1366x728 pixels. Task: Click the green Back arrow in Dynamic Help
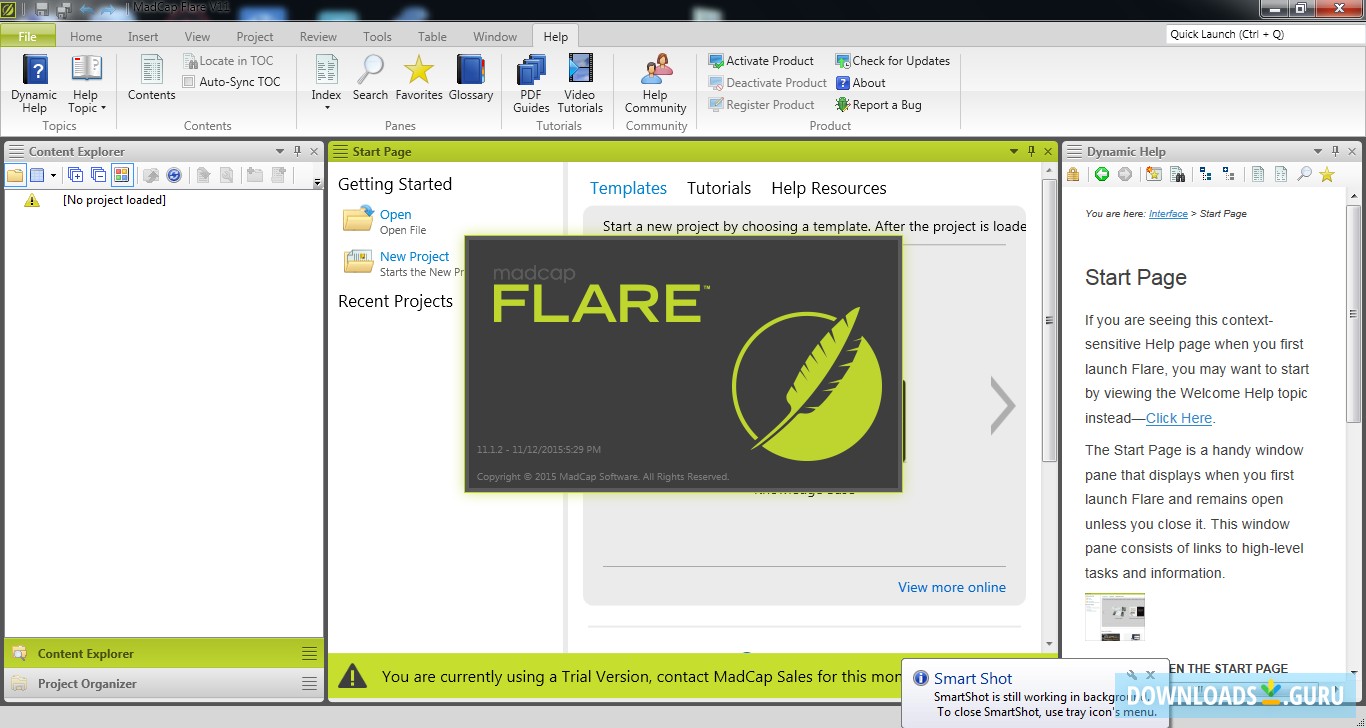pyautogui.click(x=1102, y=175)
